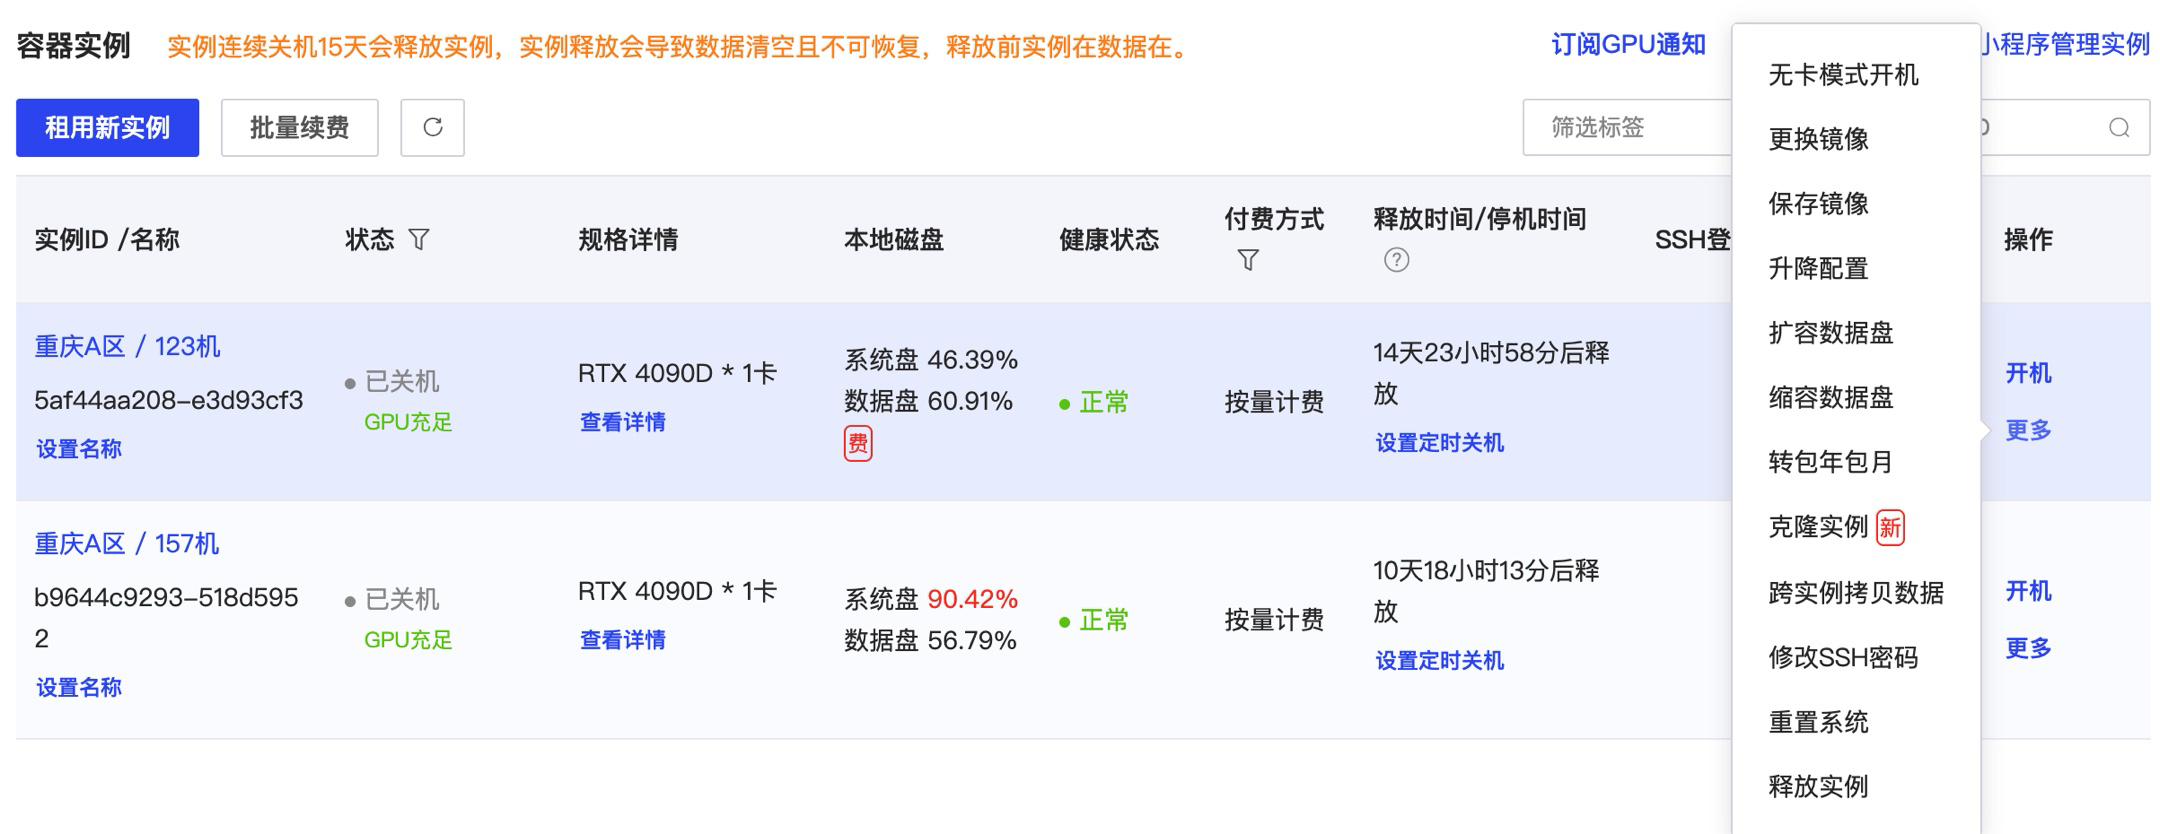Screen dimensions: 2160x834
Task: Click 查看详情 for the 123机 instance
Action: [x=622, y=422]
